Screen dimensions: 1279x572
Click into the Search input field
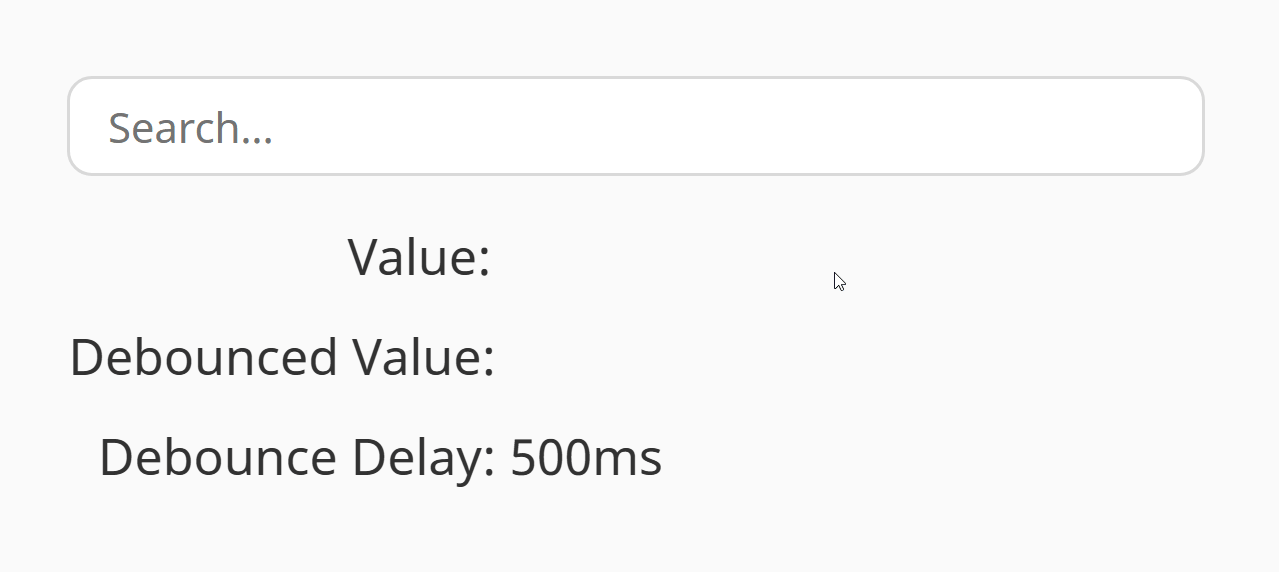click(x=635, y=127)
